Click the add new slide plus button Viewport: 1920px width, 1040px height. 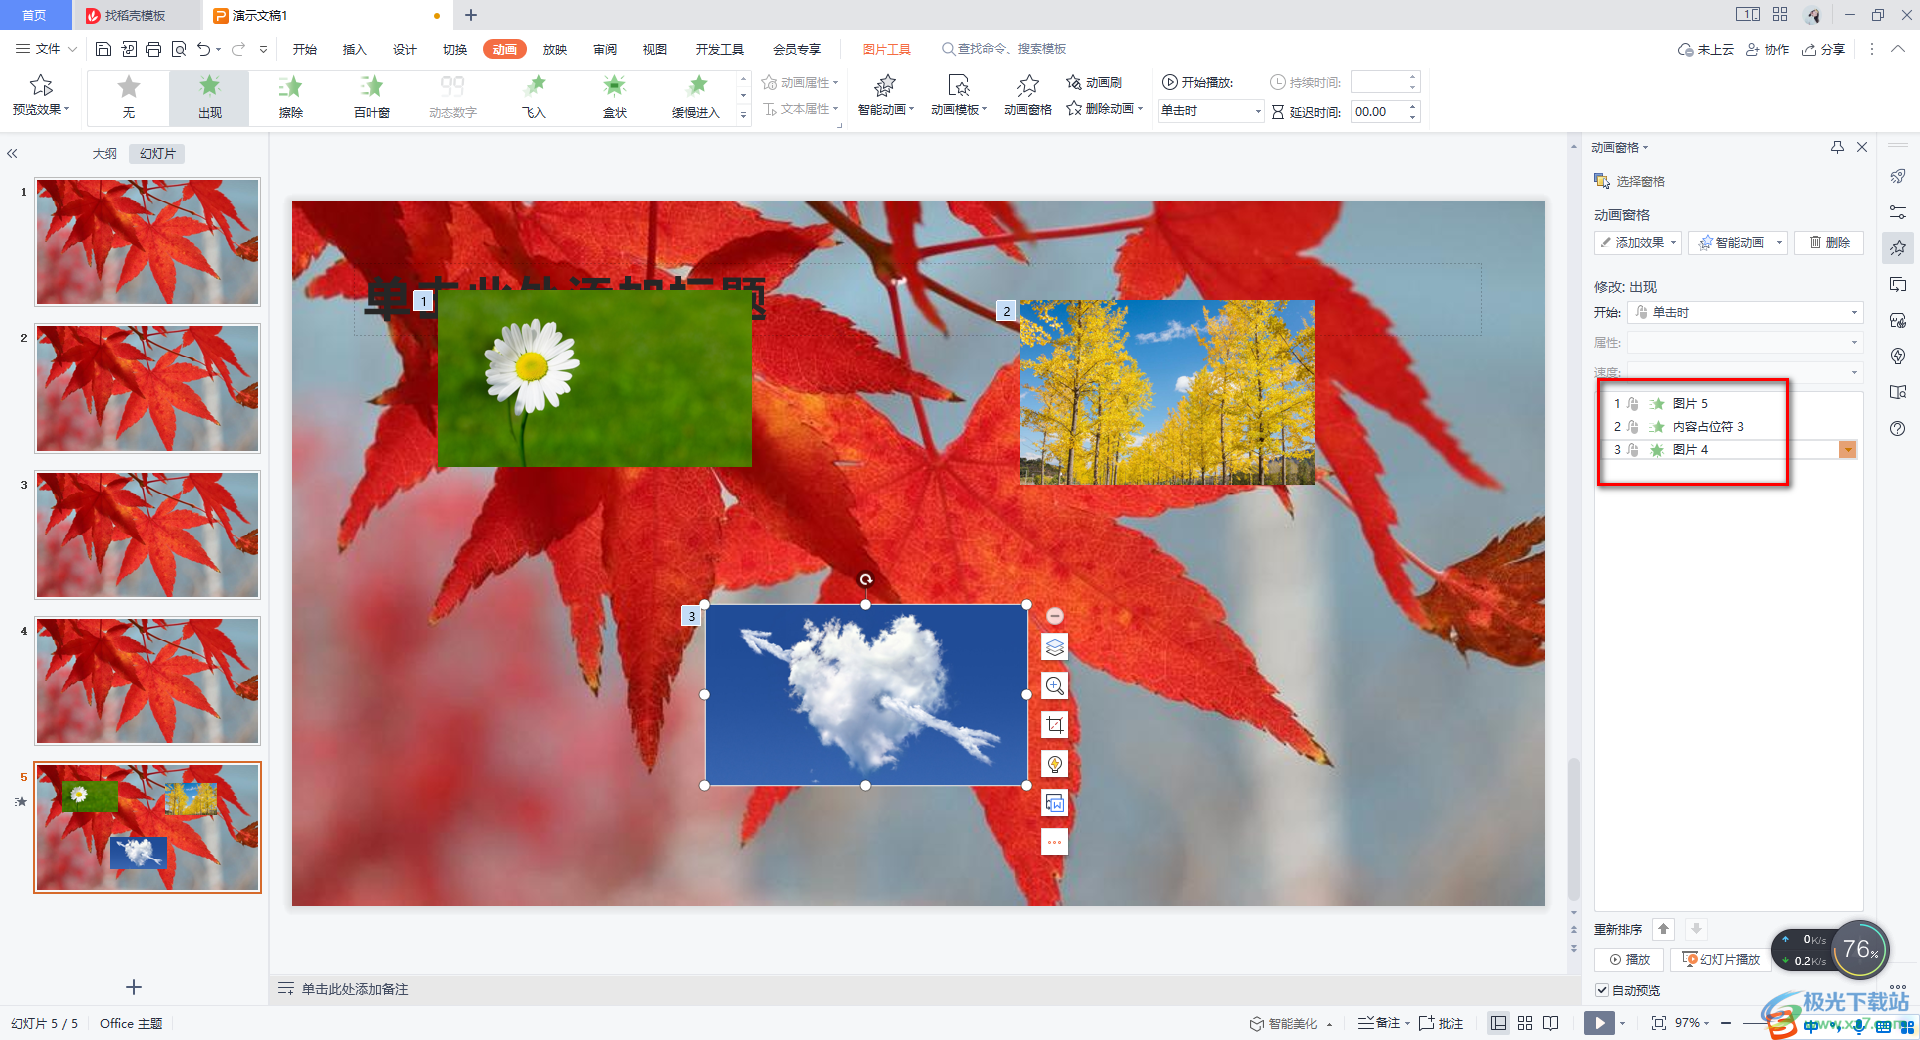point(133,987)
